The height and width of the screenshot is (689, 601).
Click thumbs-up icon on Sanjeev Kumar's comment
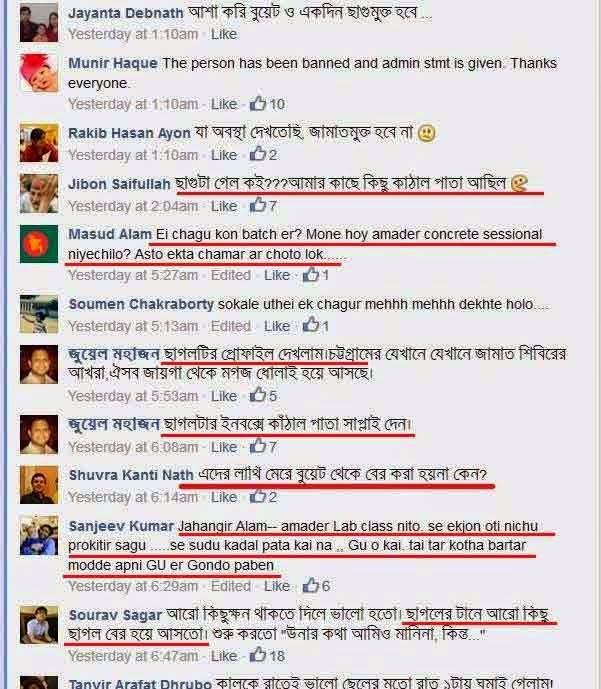(x=311, y=585)
